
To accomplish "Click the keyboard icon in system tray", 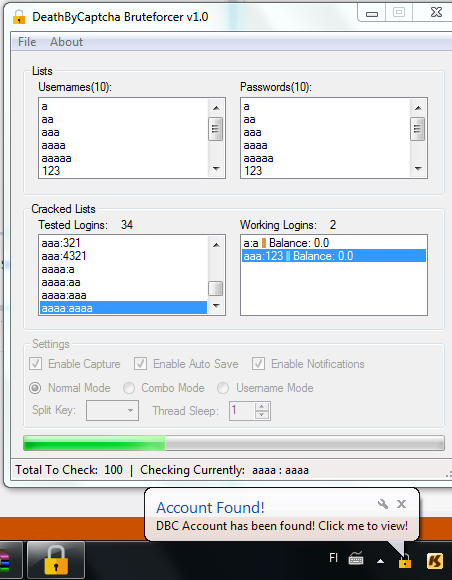I will [x=356, y=559].
